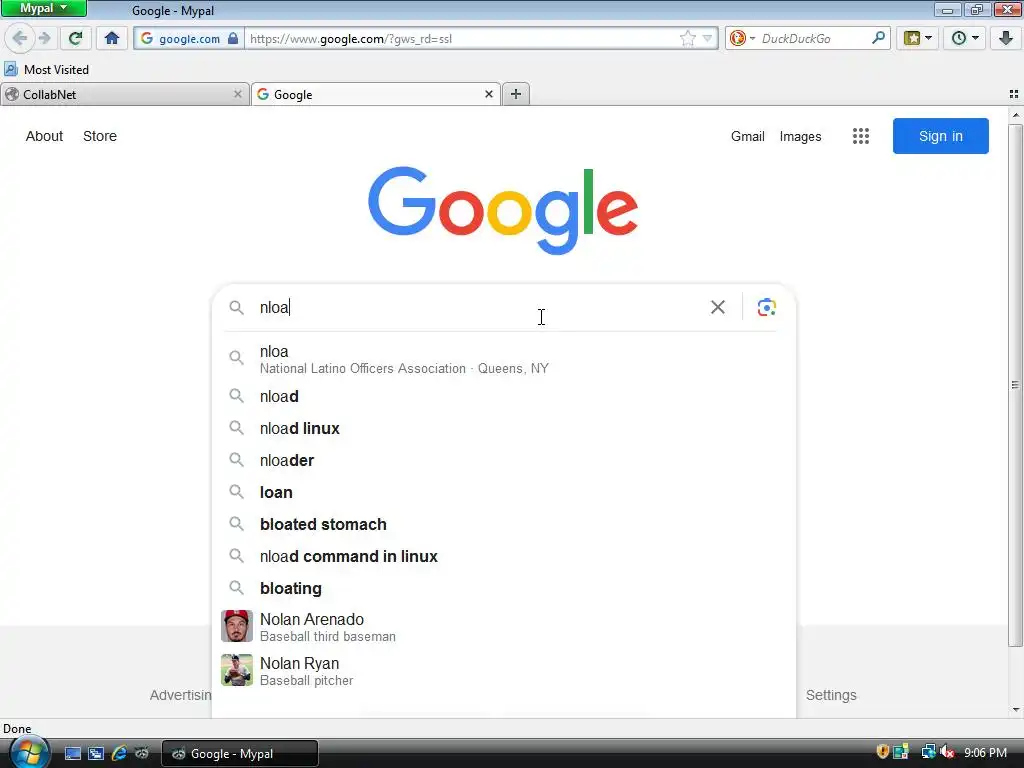Image resolution: width=1024 pixels, height=768 pixels.
Task: Choose the nloader suggestion
Action: pos(503,460)
